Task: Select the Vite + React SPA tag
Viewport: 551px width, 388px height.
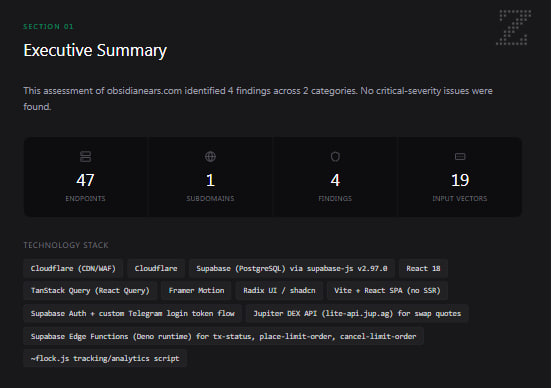Action: coord(387,291)
